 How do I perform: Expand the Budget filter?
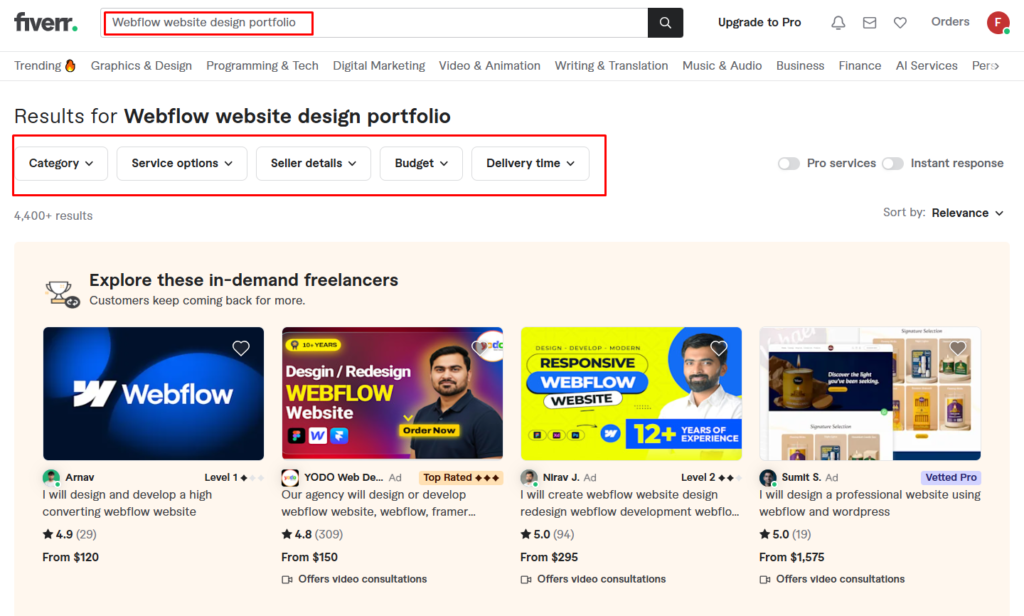coord(421,163)
